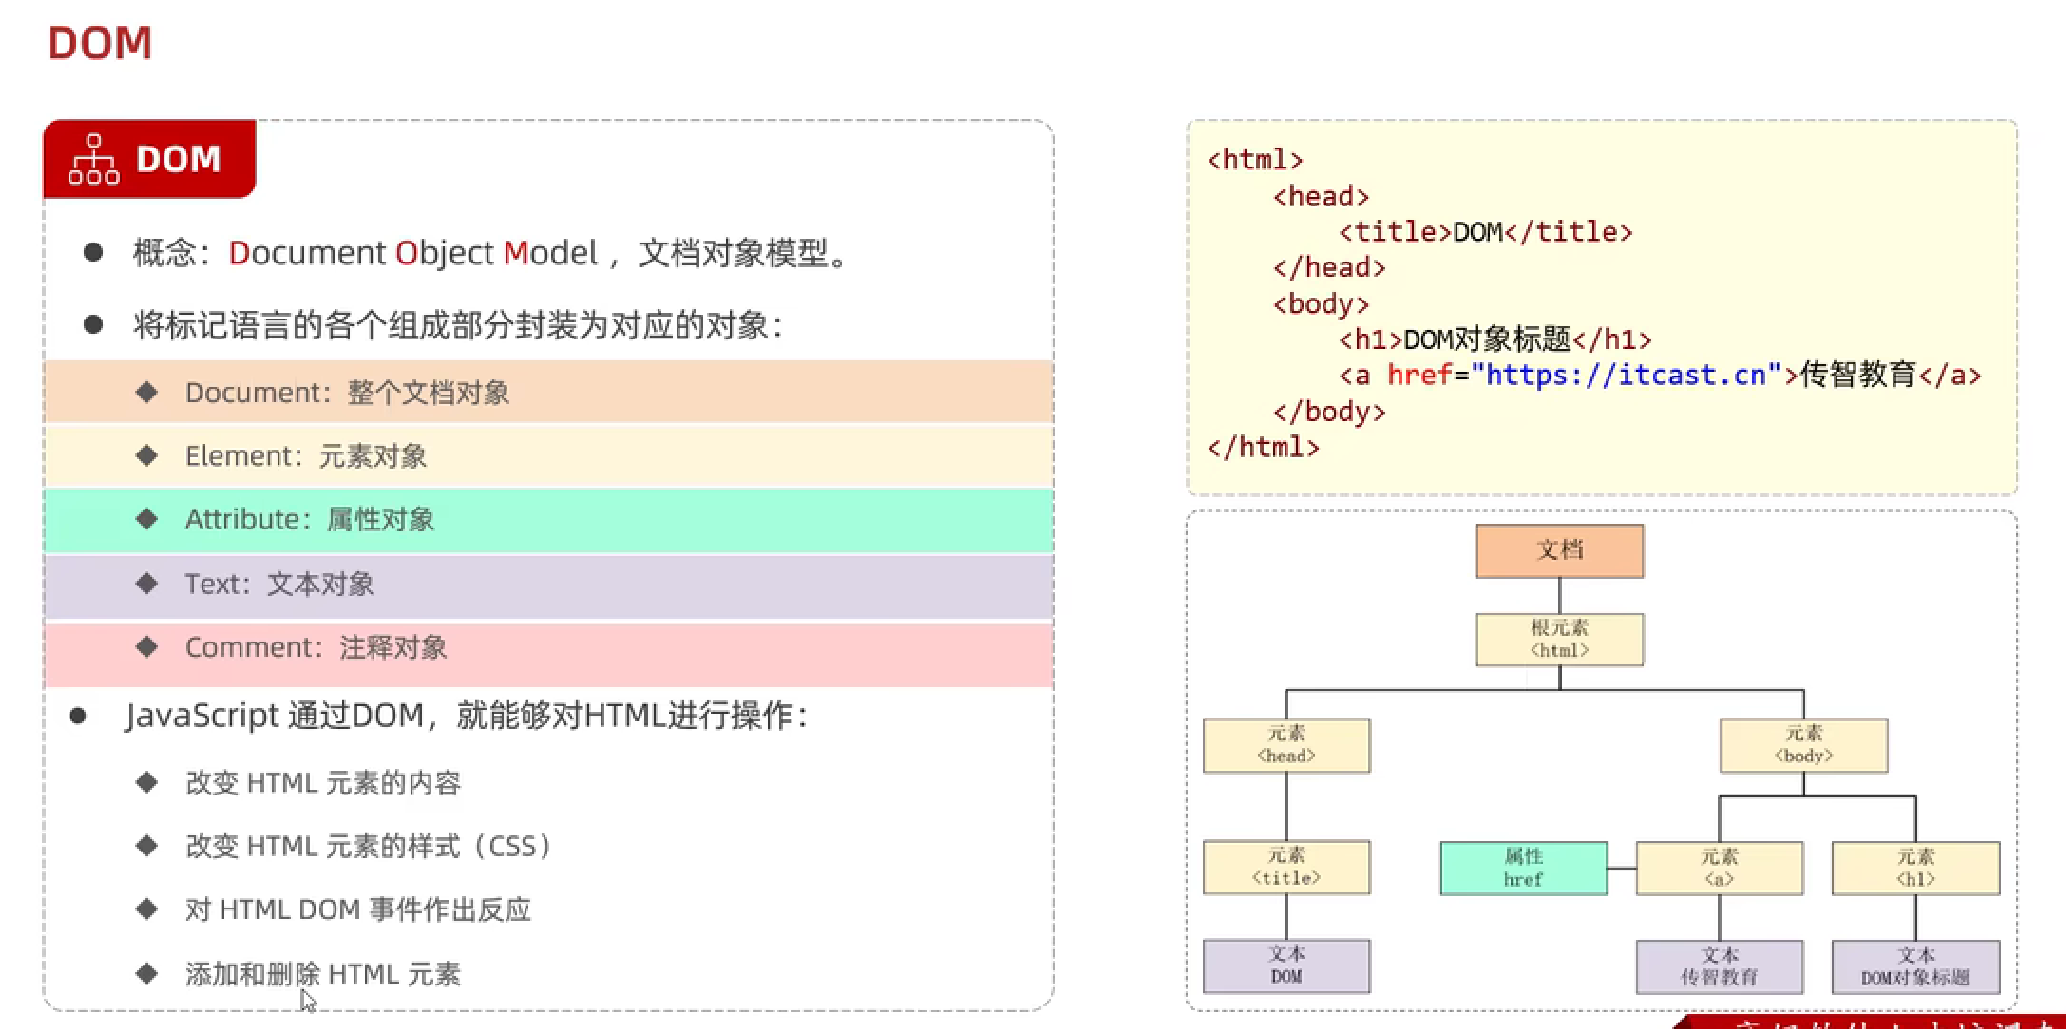2066x1029 pixels.
Task: Click the opening <body> tag in code
Action: pyautogui.click(x=1321, y=304)
